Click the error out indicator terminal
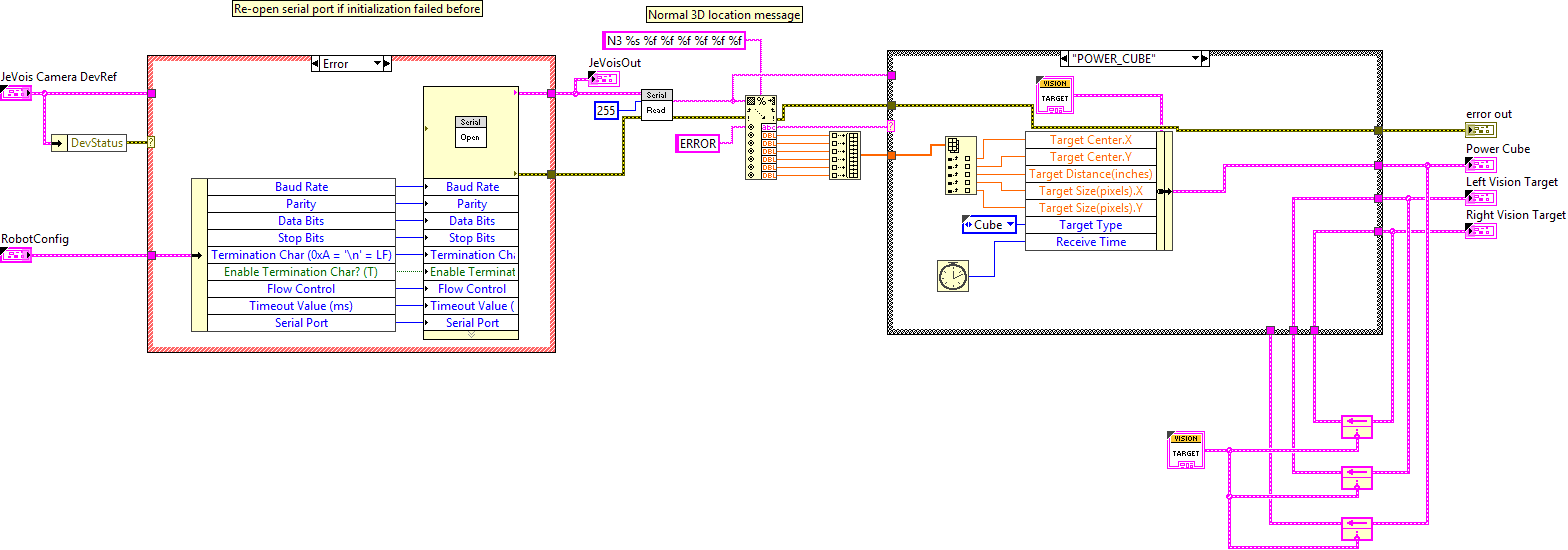The height and width of the screenshot is (550, 1568). tap(1481, 130)
